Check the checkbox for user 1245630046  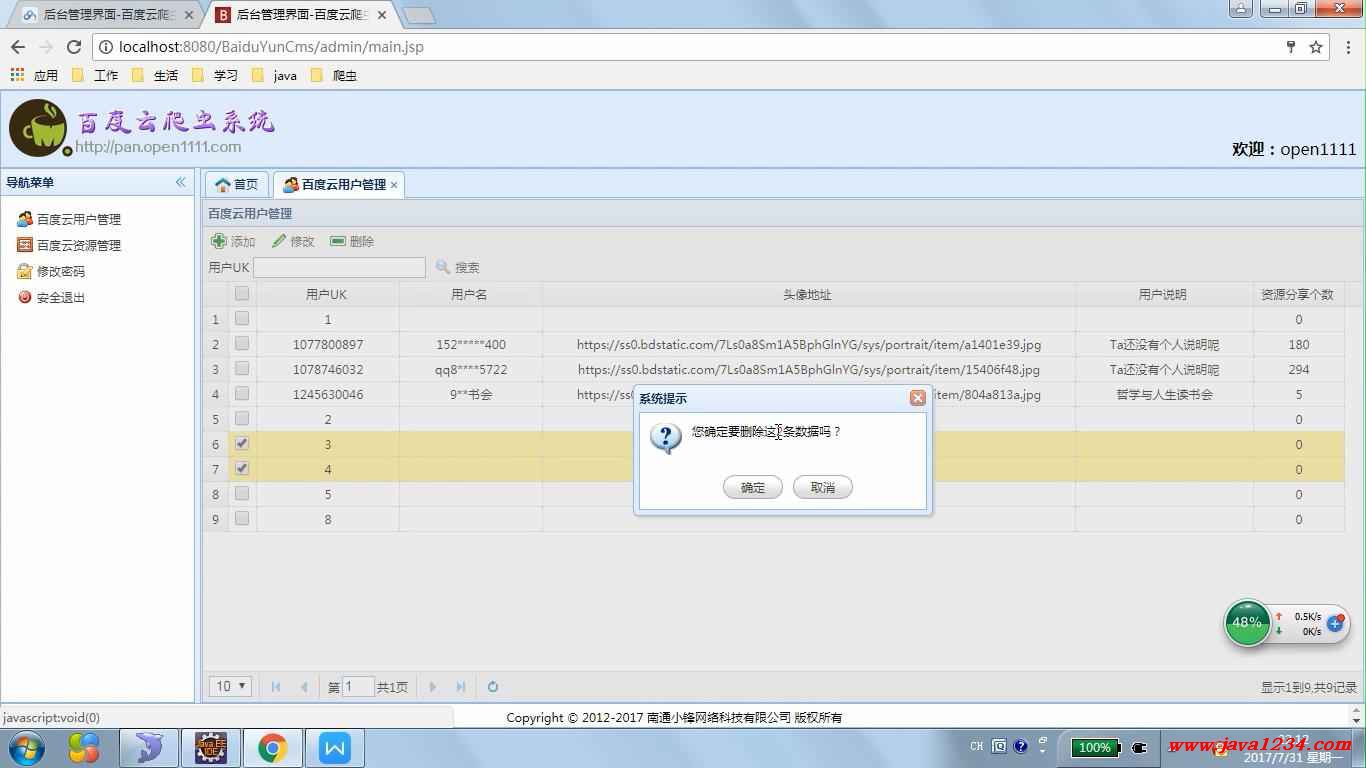pos(242,394)
